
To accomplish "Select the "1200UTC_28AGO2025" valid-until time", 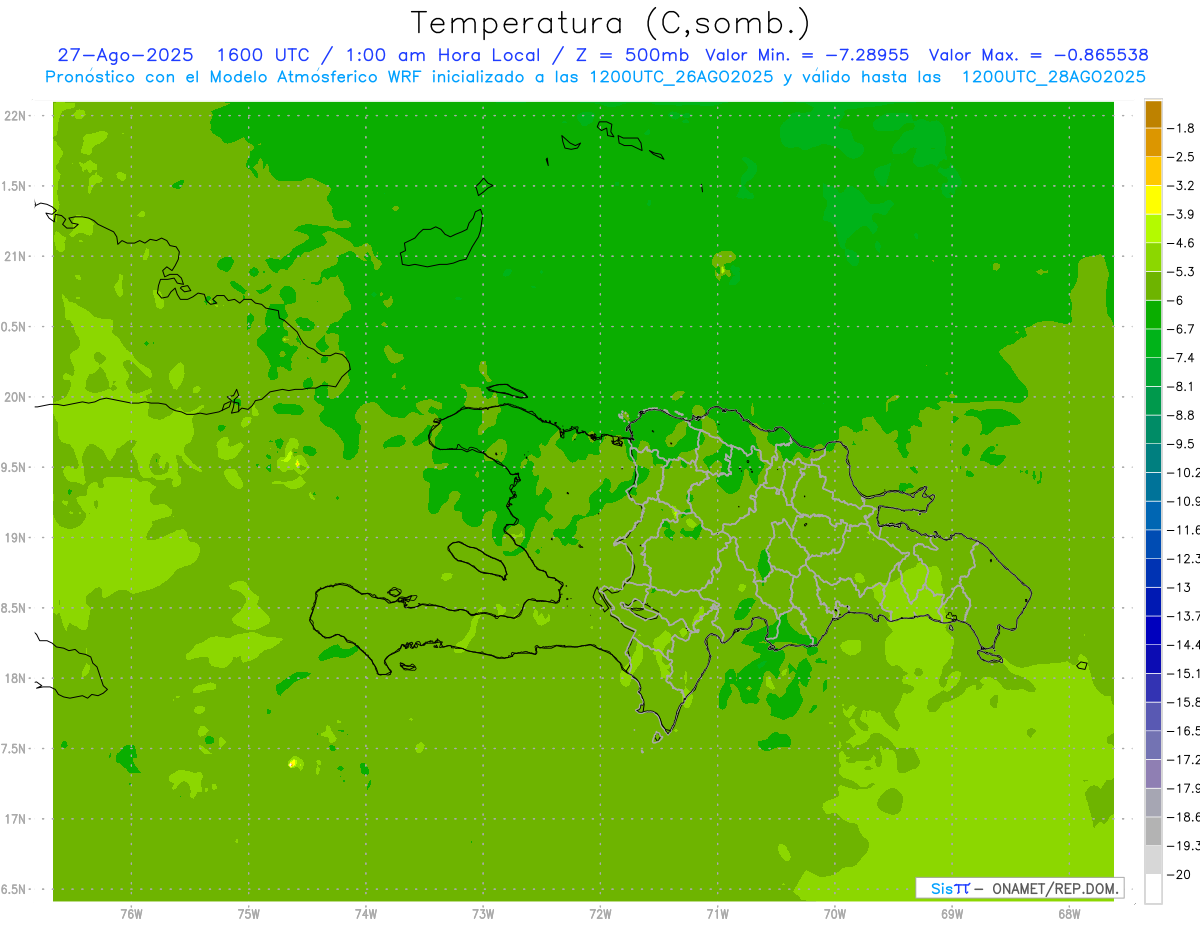I will (1053, 77).
